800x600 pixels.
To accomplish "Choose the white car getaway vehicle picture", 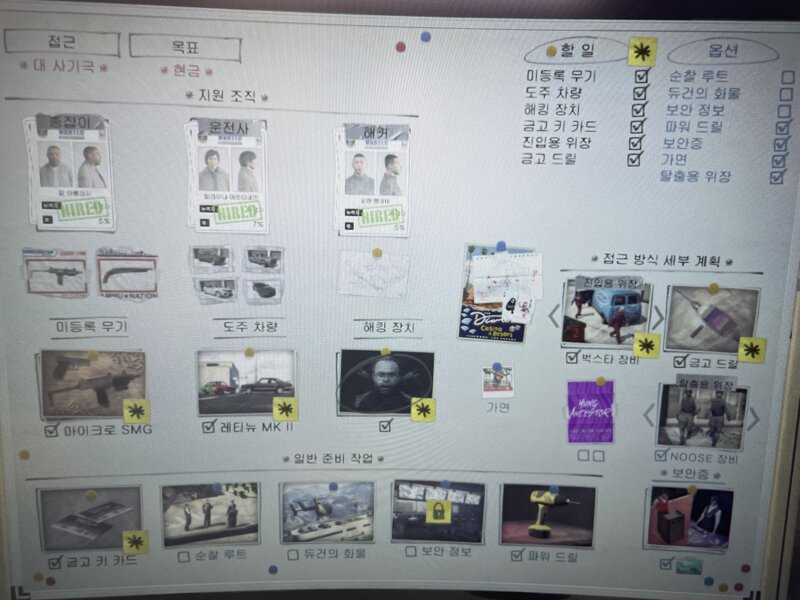I will coord(216,289).
